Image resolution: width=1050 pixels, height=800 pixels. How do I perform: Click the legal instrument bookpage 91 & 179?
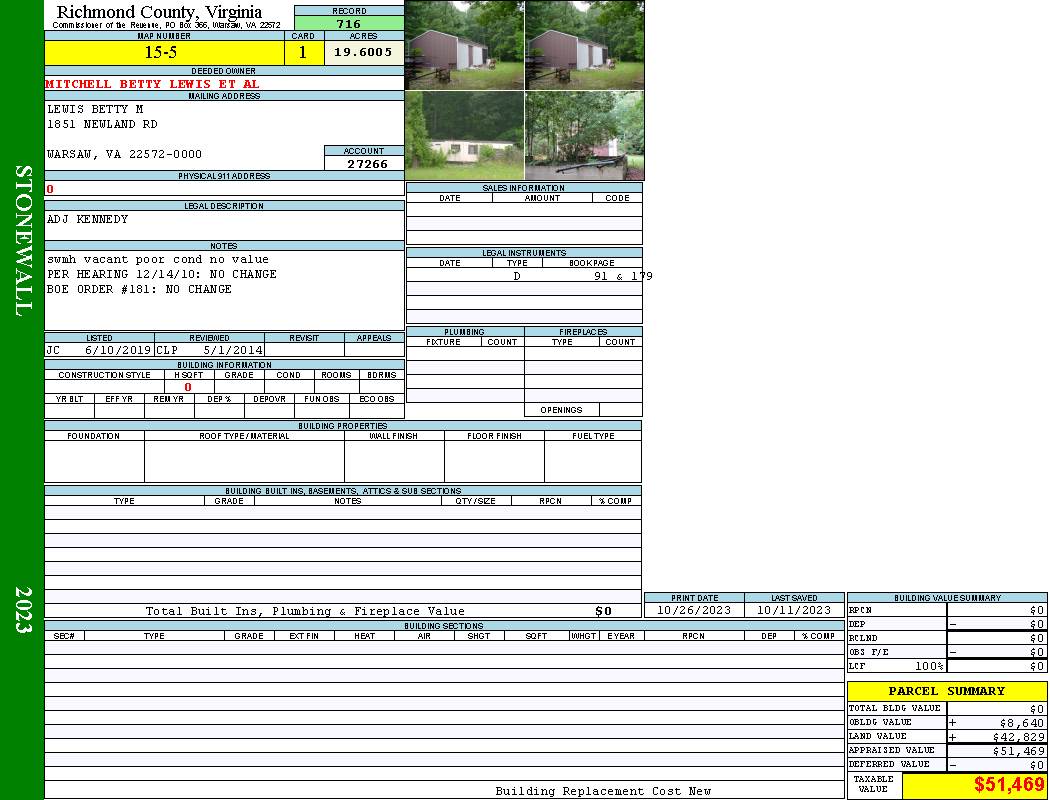coord(622,276)
